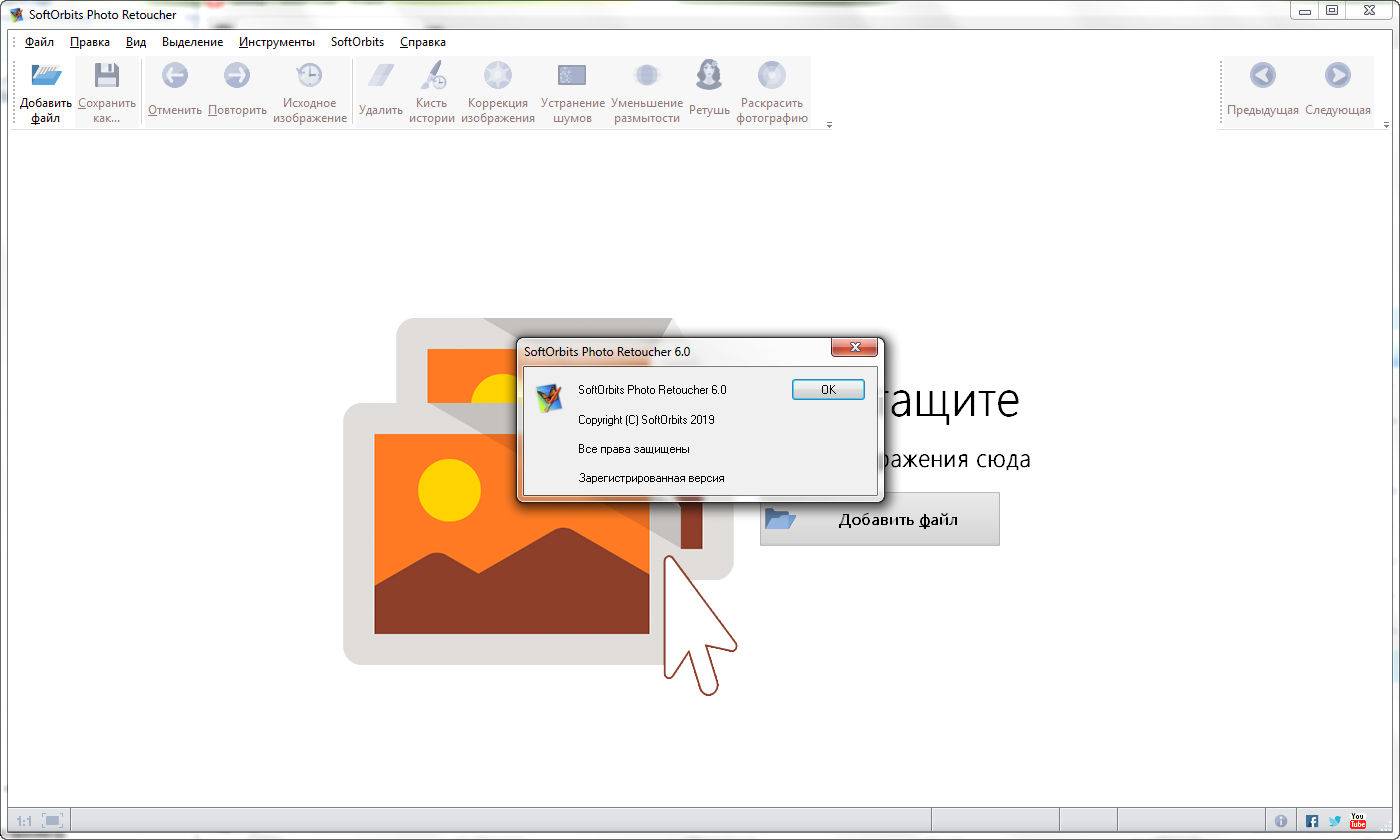Open the Коррекция изображения tool
Viewport: 1400px width, 840px height.
[x=498, y=75]
